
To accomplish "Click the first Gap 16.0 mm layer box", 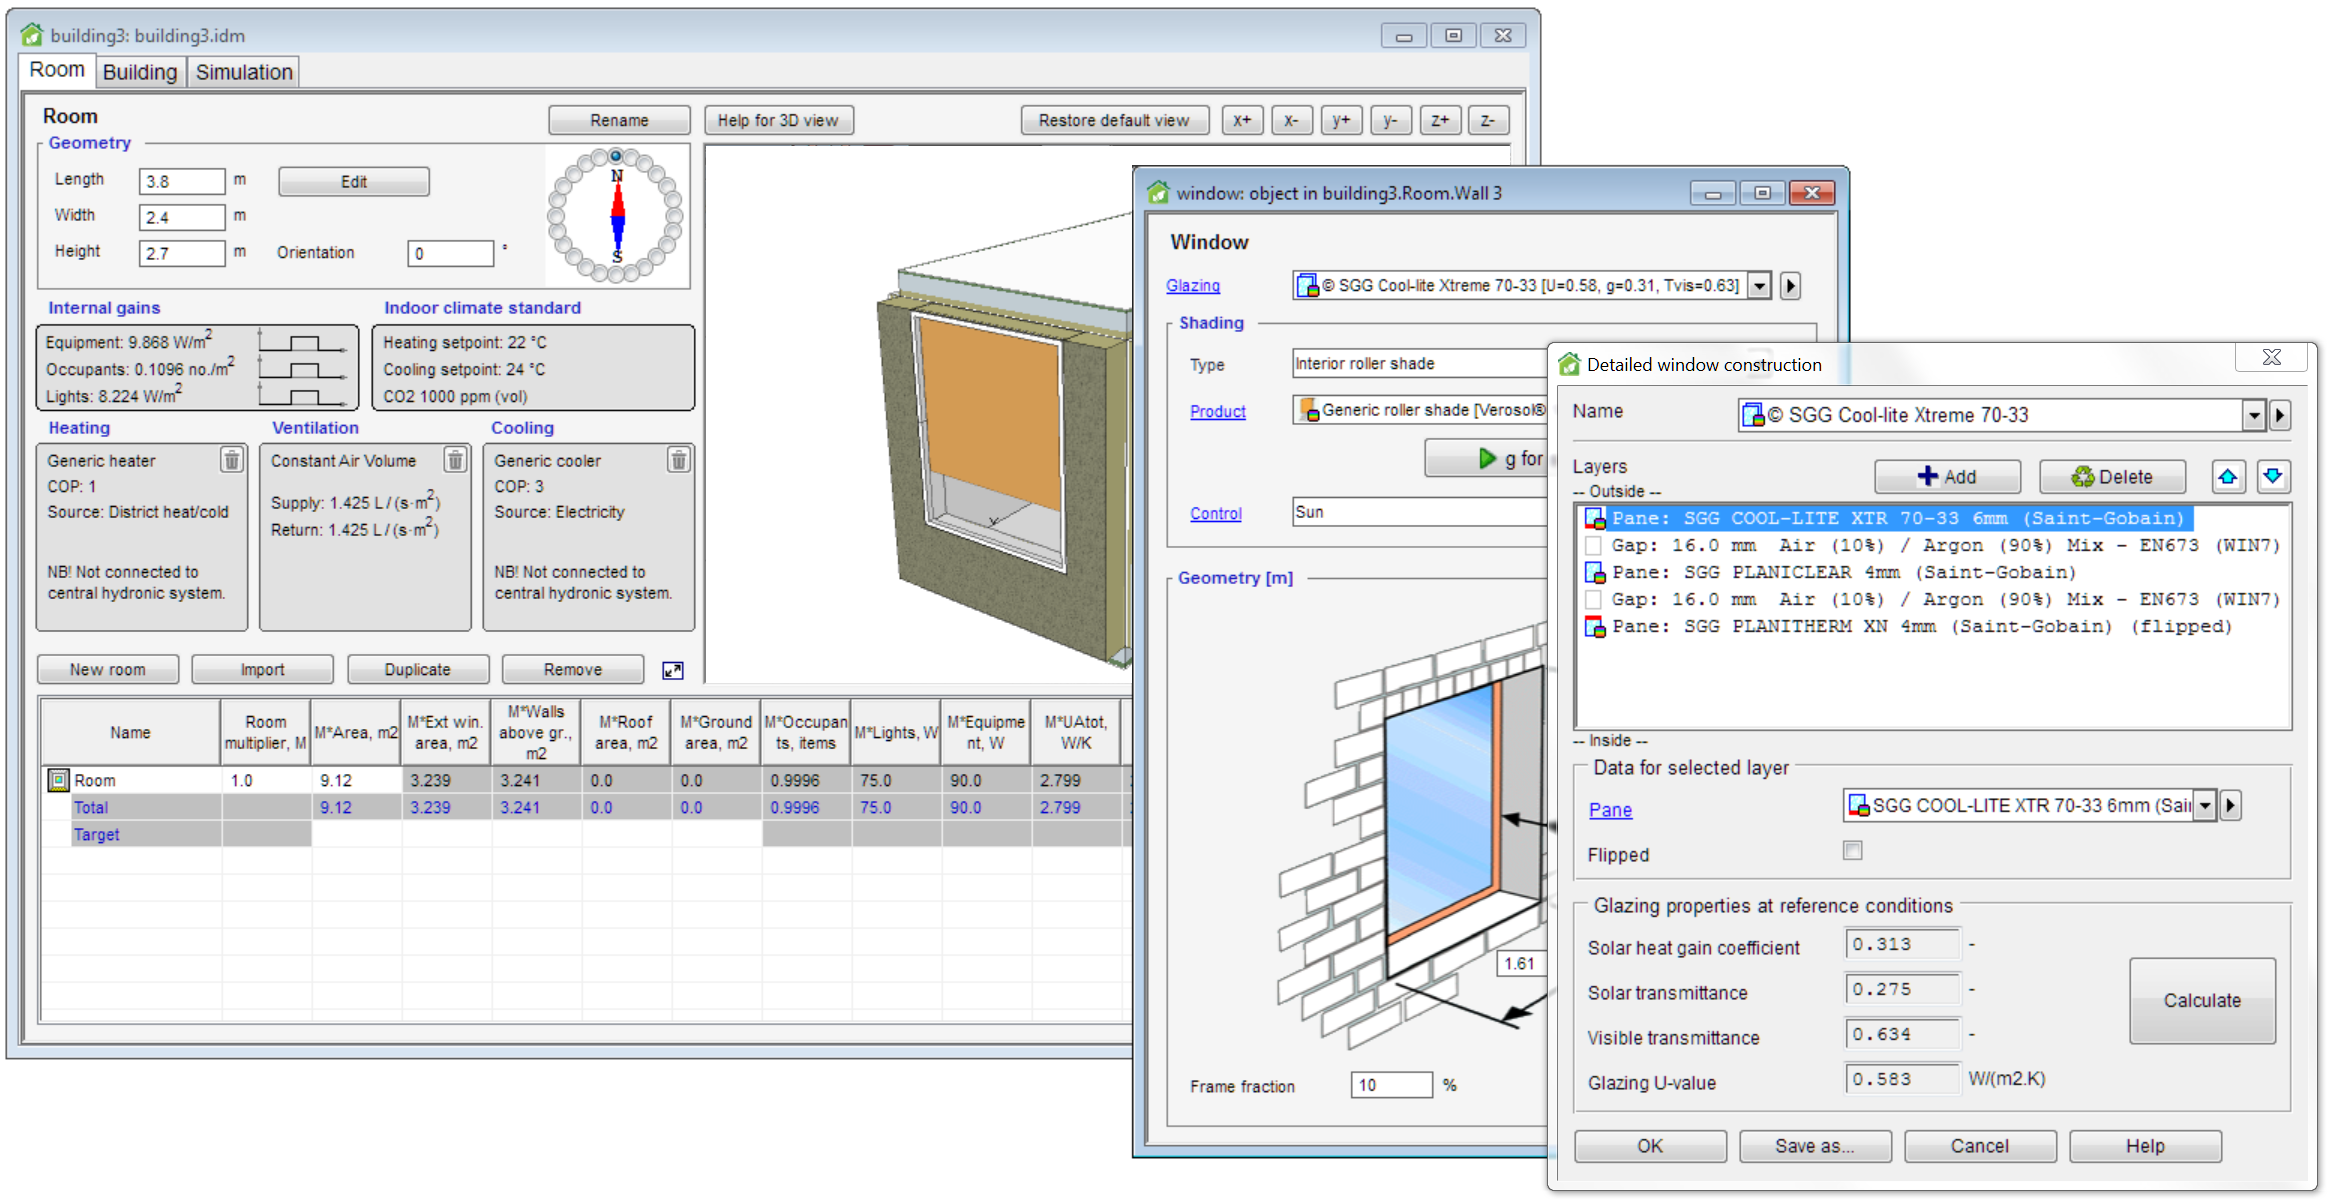I will tap(1594, 546).
